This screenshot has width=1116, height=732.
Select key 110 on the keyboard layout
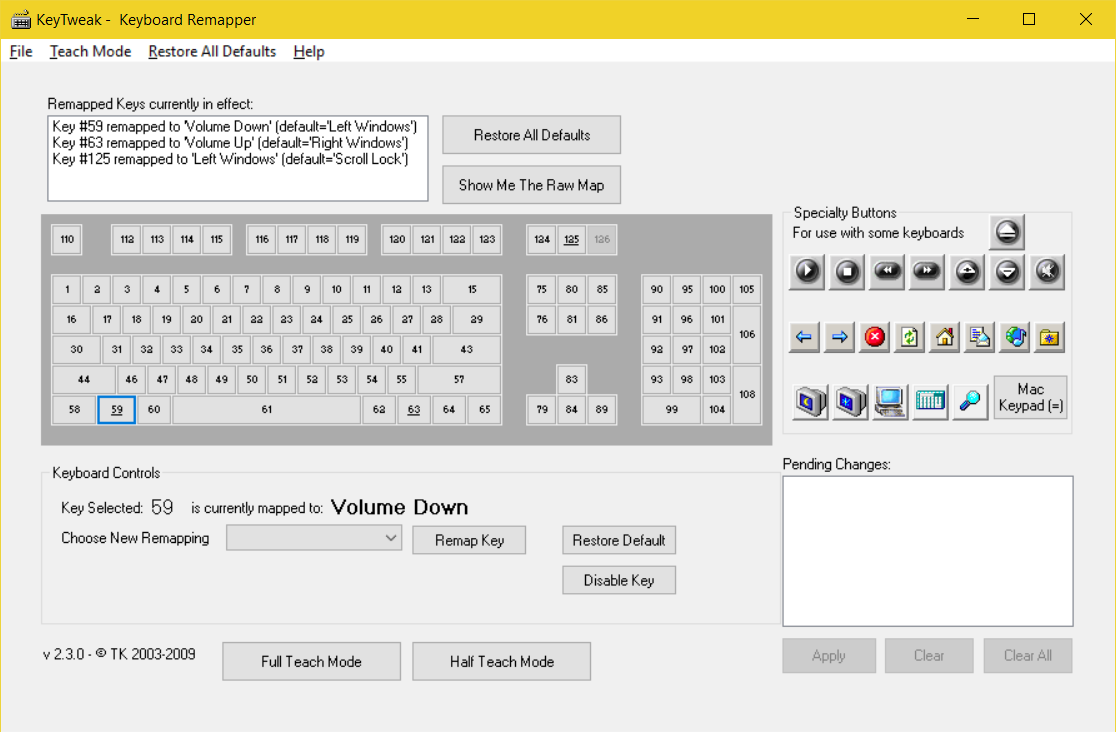pyautogui.click(x=67, y=239)
